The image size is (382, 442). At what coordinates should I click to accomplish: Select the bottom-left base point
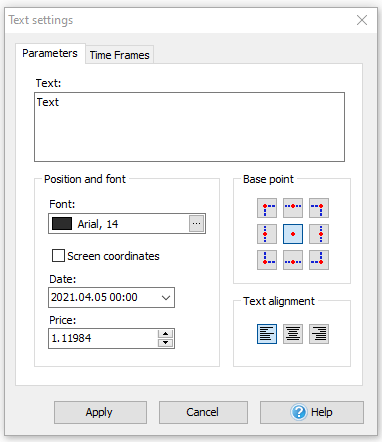(x=267, y=260)
